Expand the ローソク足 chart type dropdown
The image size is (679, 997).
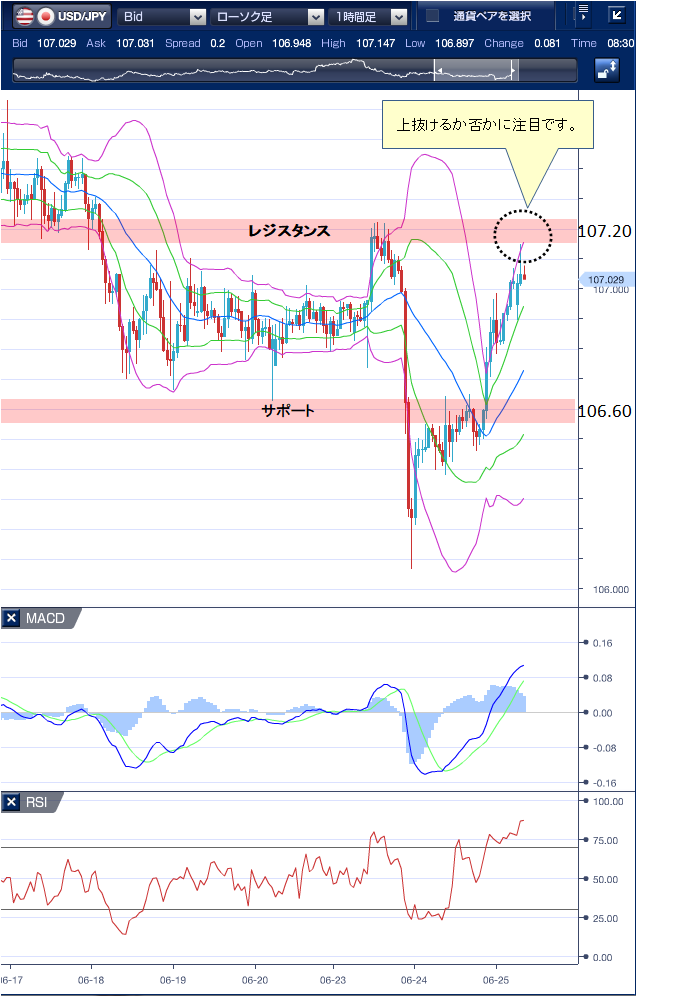[266, 16]
